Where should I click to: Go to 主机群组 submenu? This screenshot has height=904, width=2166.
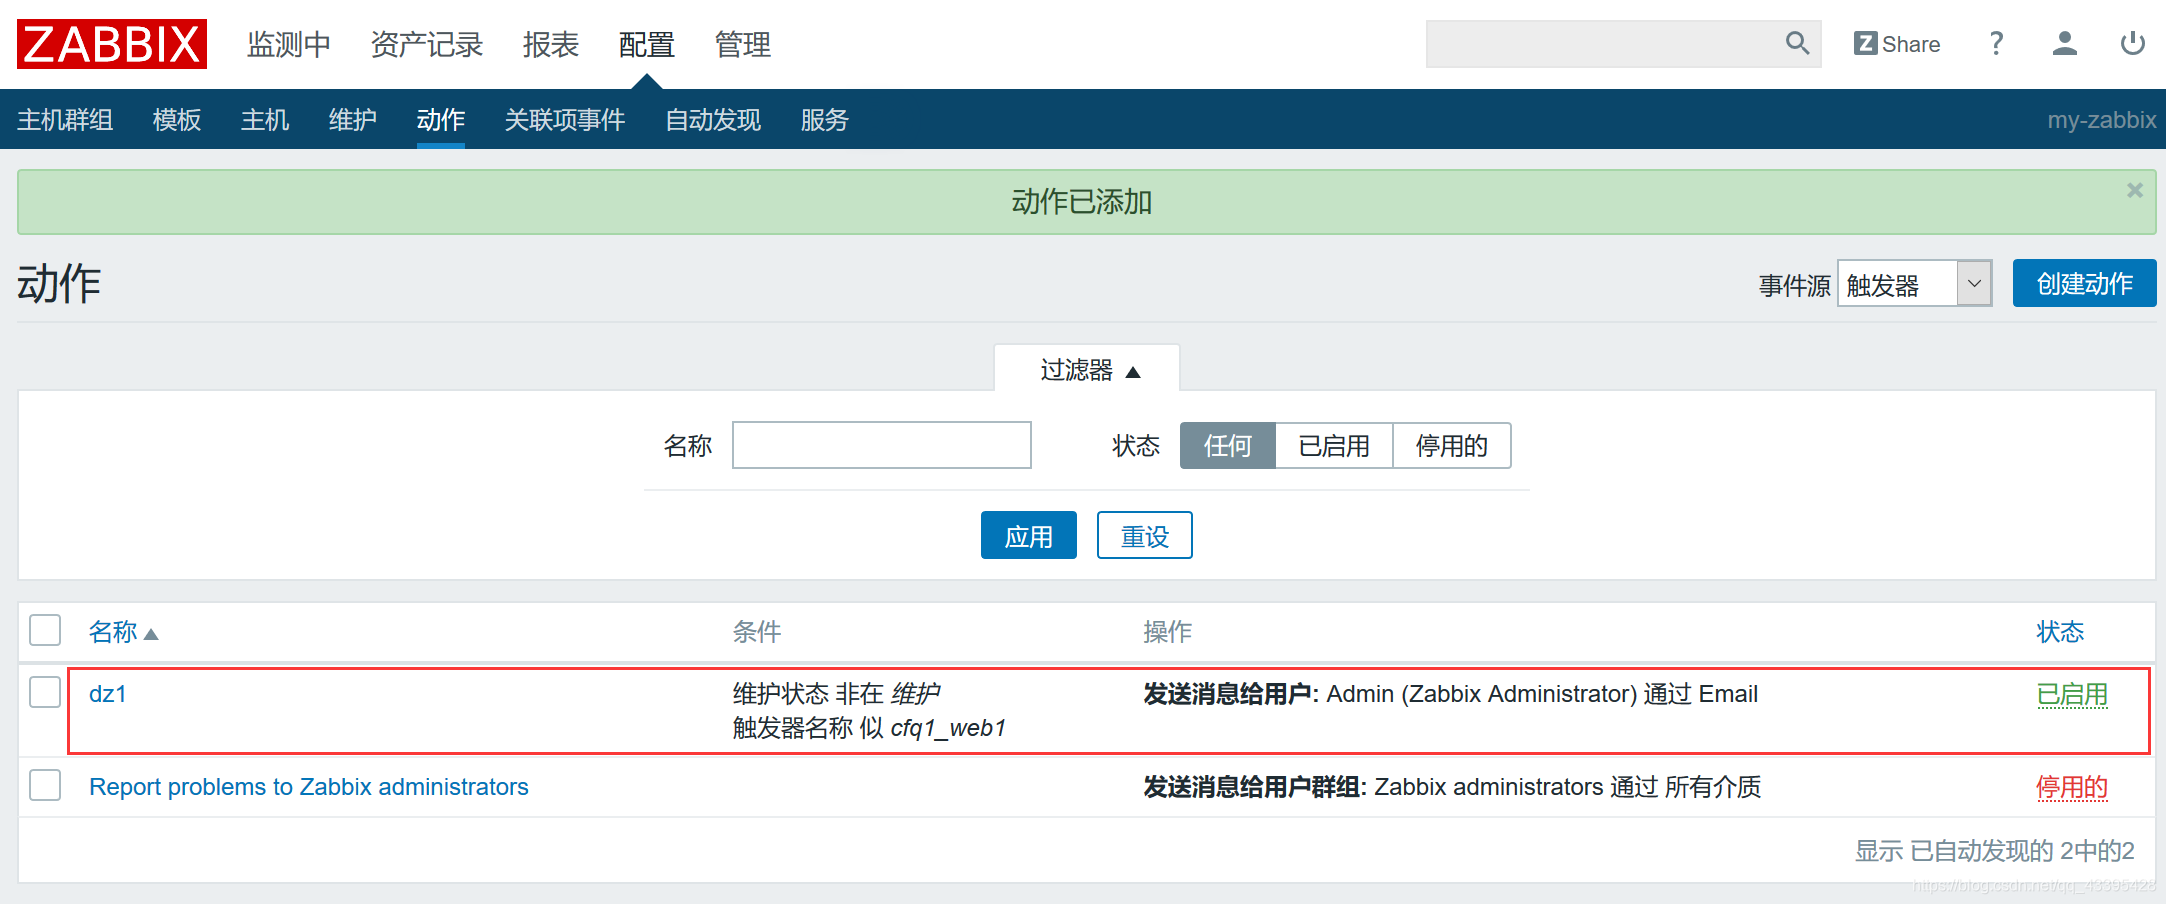pyautogui.click(x=65, y=120)
